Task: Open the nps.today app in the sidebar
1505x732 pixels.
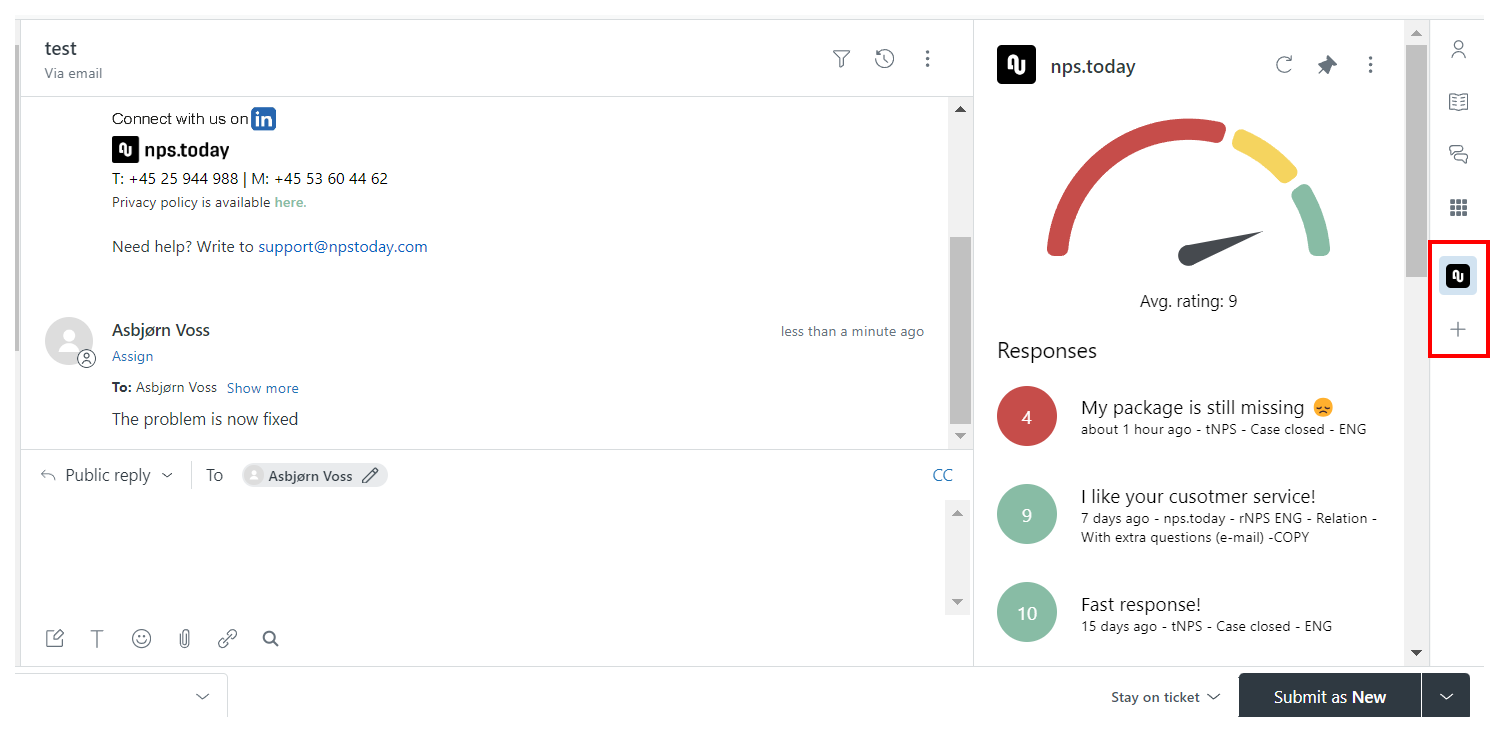Action: tap(1458, 274)
